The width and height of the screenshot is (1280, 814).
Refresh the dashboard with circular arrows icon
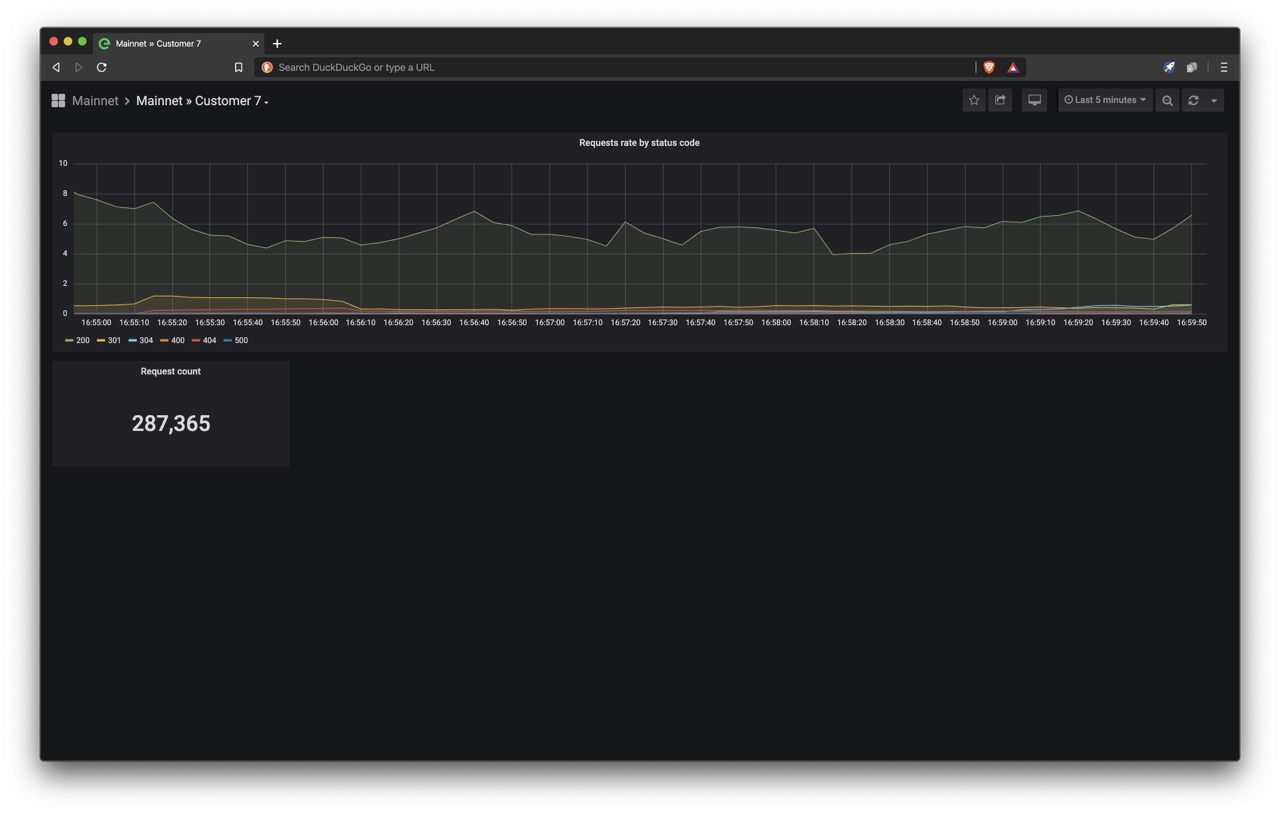(x=1193, y=100)
